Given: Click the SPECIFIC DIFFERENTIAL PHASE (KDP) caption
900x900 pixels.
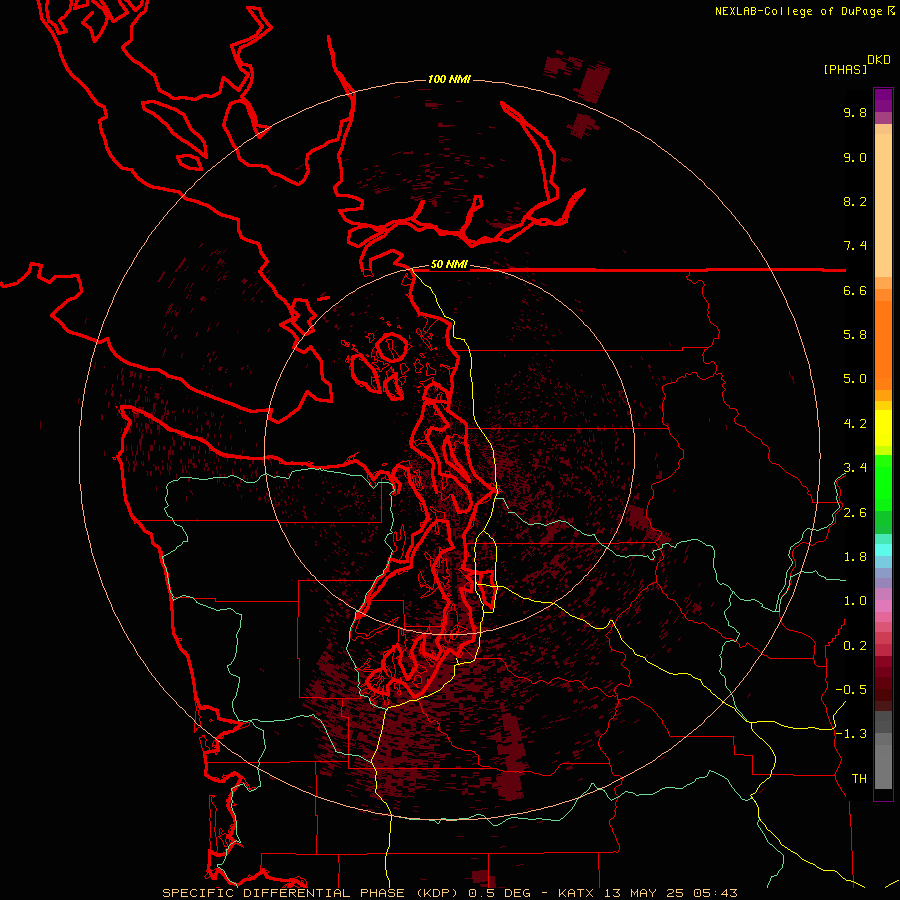Looking at the screenshot, I should pyautogui.click(x=313, y=893).
